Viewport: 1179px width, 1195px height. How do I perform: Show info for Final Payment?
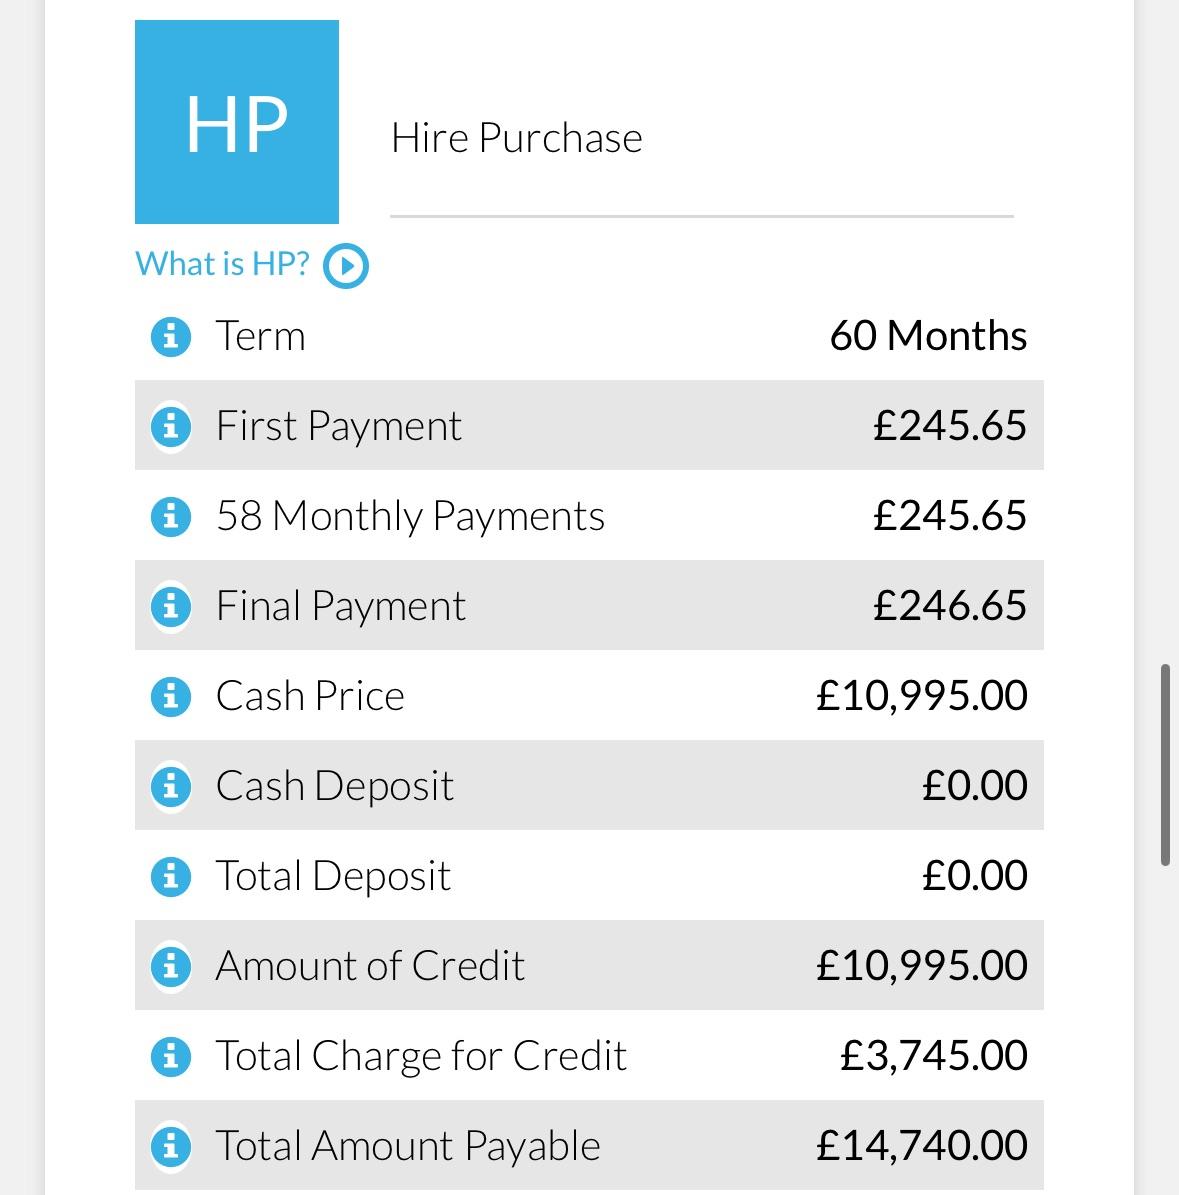point(171,606)
